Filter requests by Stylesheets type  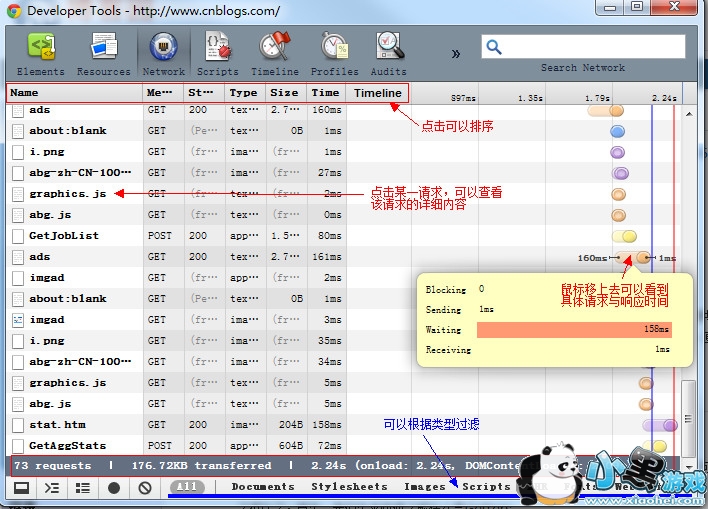tap(349, 487)
